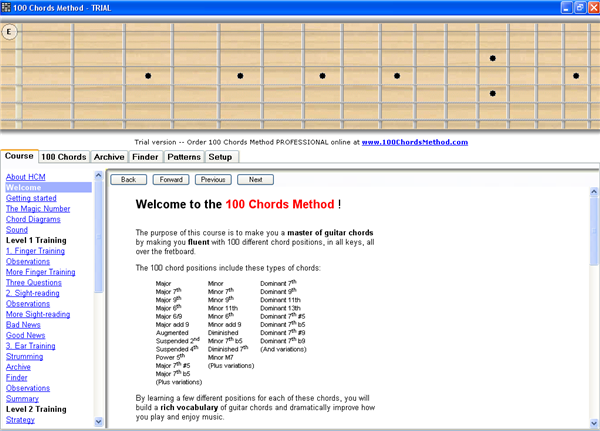Select the Course tab
Image resolution: width=600 pixels, height=431 pixels.
(19, 156)
